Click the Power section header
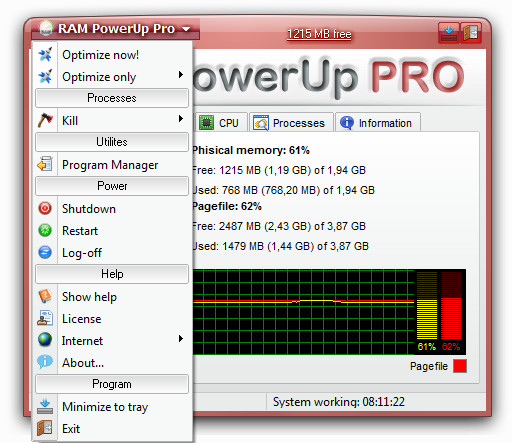 click(x=112, y=186)
